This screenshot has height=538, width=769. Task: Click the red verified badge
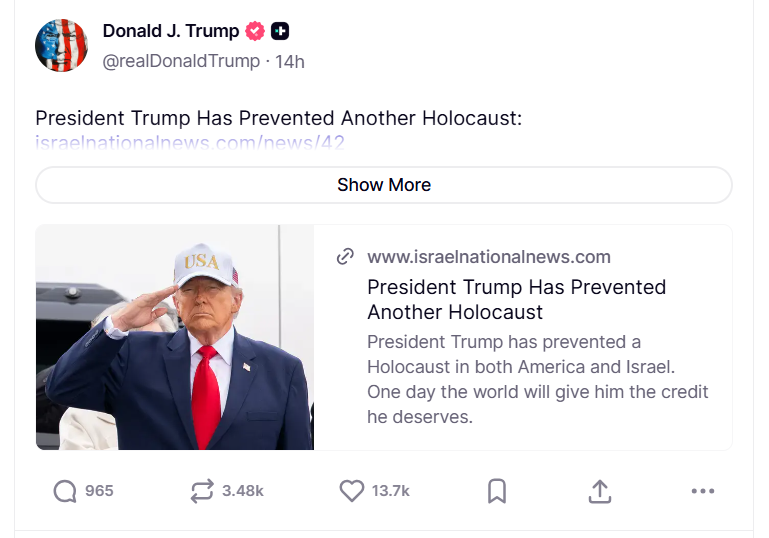point(255,31)
